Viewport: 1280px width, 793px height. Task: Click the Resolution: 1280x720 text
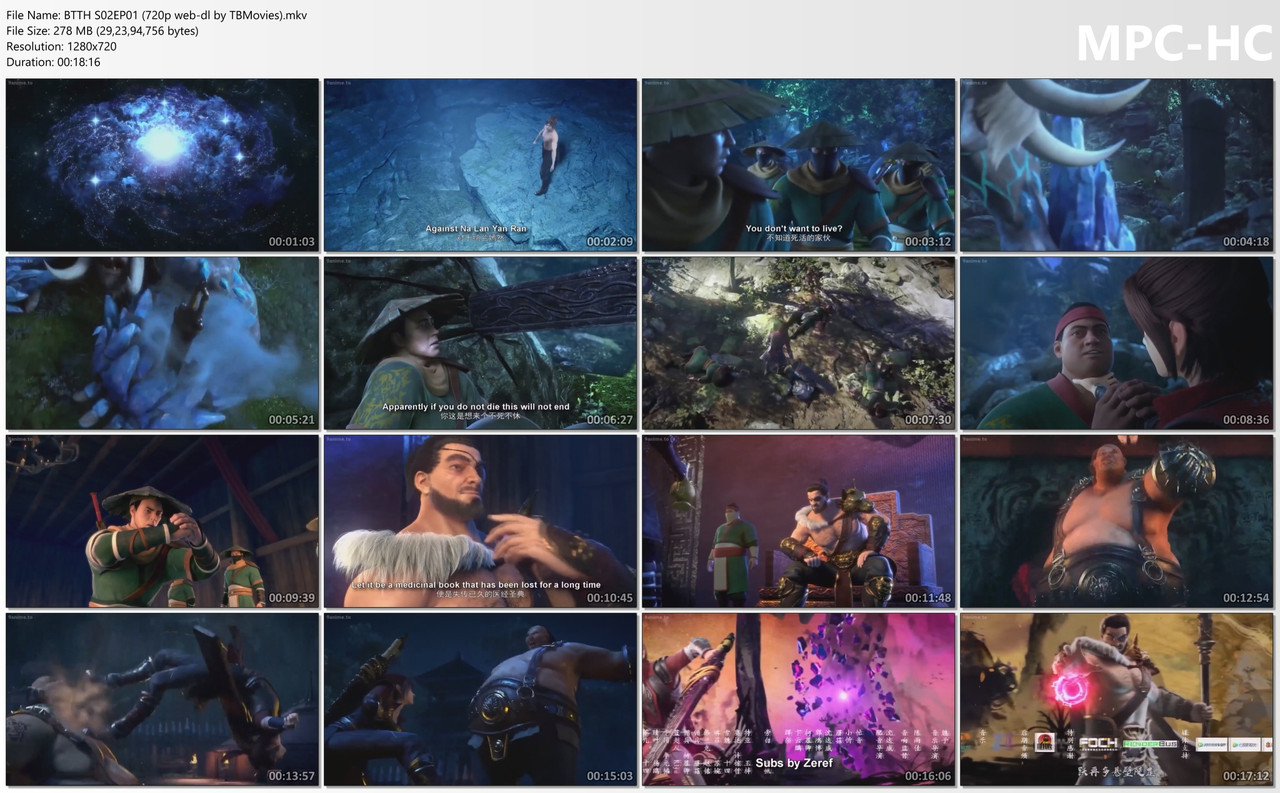tap(61, 46)
